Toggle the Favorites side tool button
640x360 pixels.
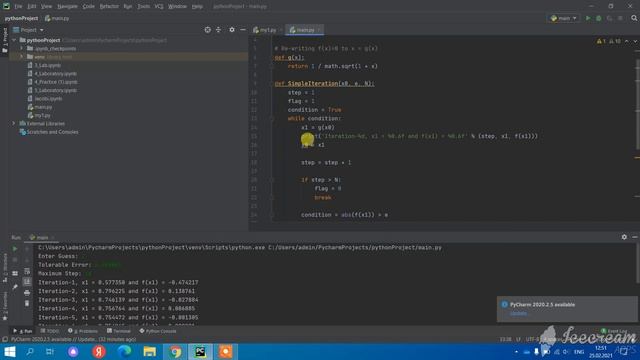point(4,306)
